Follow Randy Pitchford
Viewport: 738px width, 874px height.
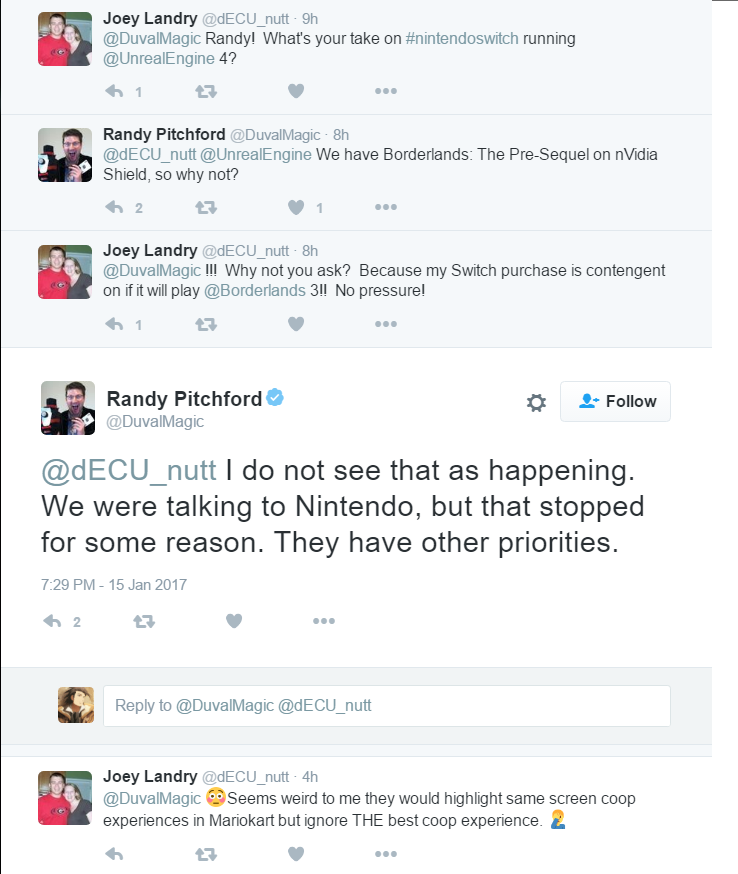[x=615, y=401]
